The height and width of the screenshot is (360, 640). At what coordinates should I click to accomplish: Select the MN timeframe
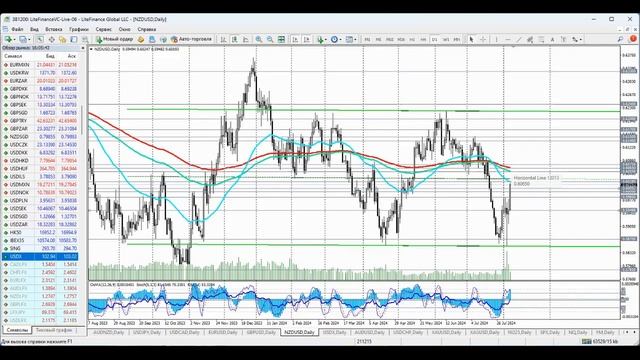coord(457,40)
